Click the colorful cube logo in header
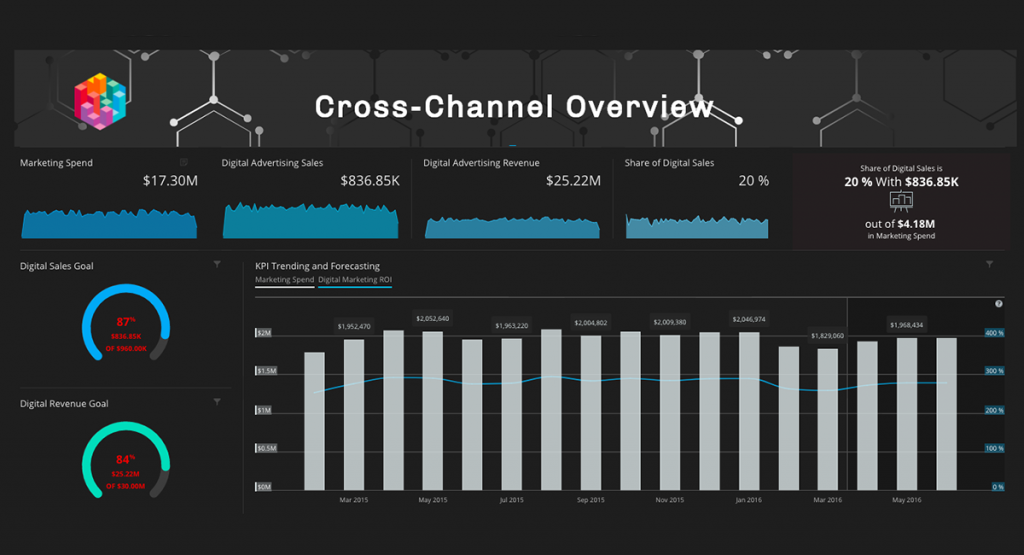This screenshot has width=1024, height=555. (99, 101)
